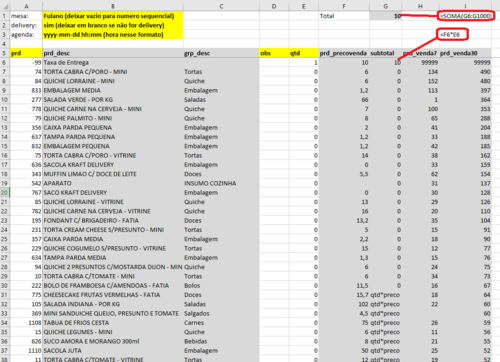
Task: Click the 'prd_venda30' header cell
Action: pyautogui.click(x=465, y=53)
